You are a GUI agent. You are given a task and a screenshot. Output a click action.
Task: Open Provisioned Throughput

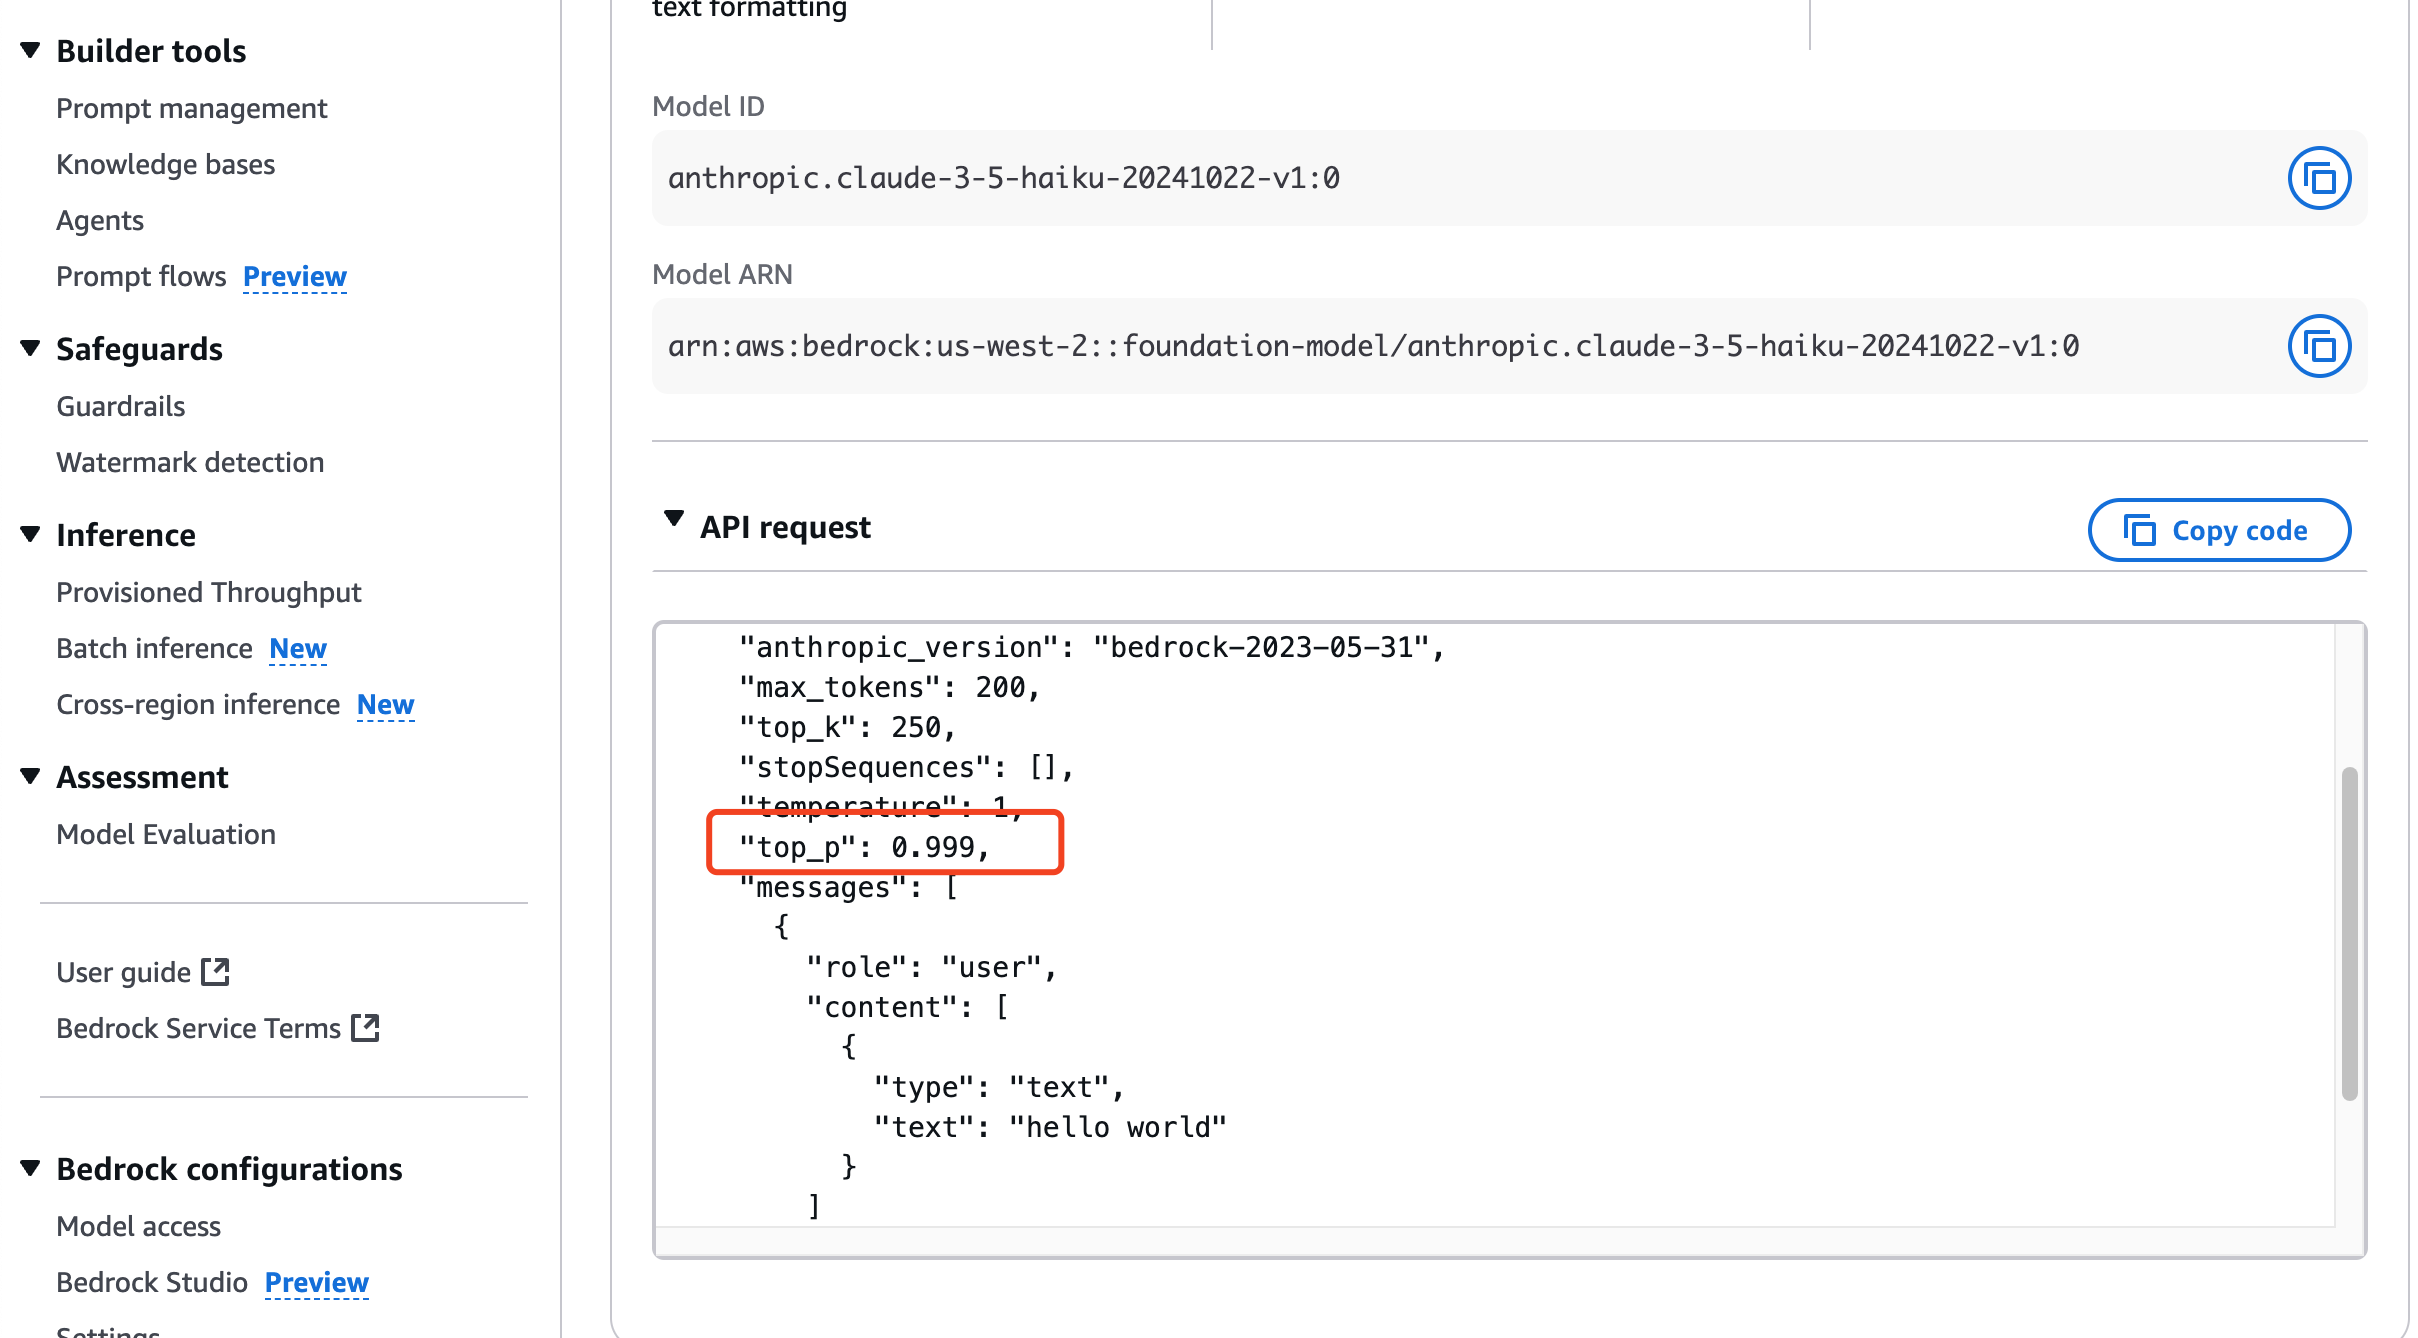pos(209,592)
